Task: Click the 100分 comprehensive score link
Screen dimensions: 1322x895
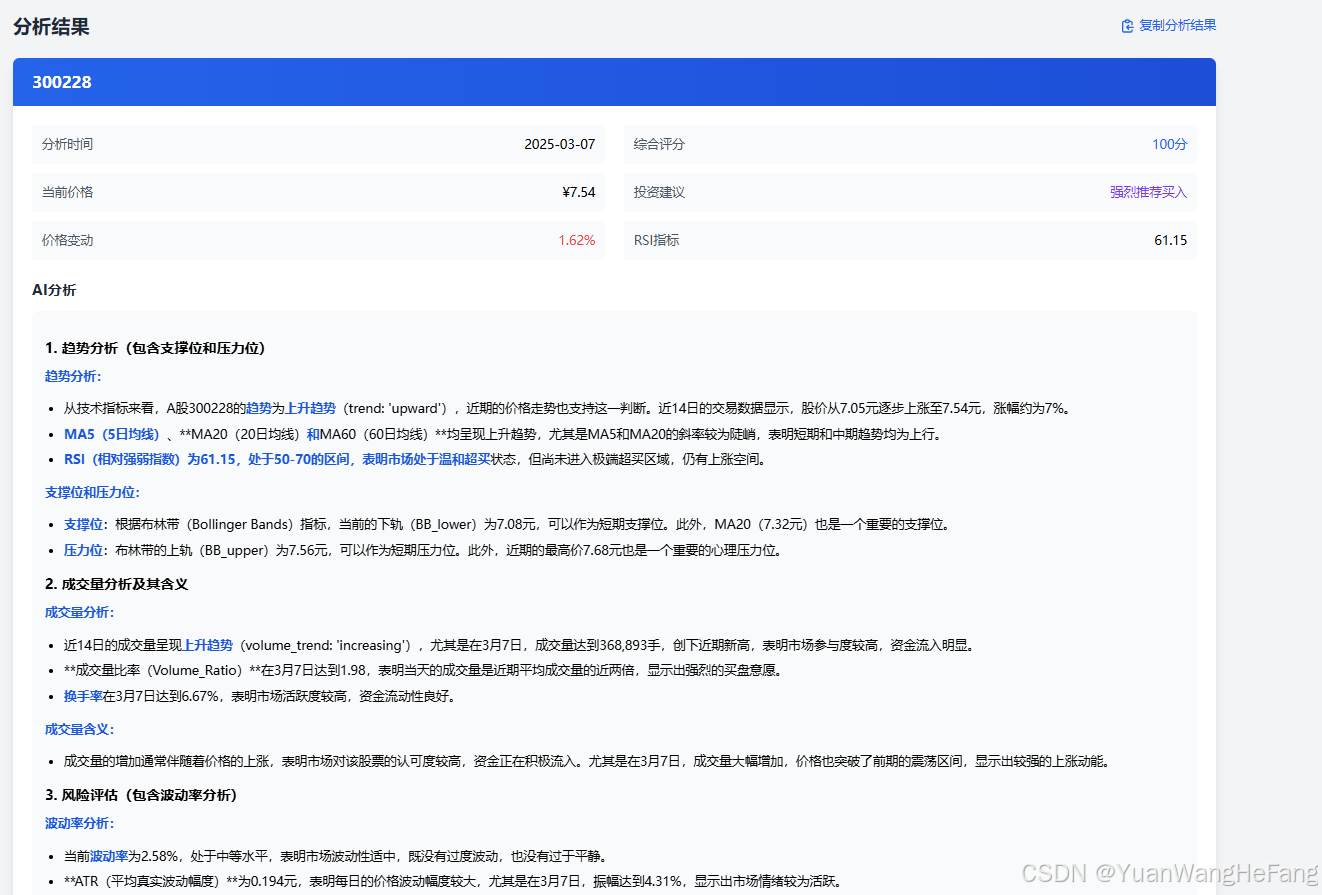Action: click(x=1169, y=144)
